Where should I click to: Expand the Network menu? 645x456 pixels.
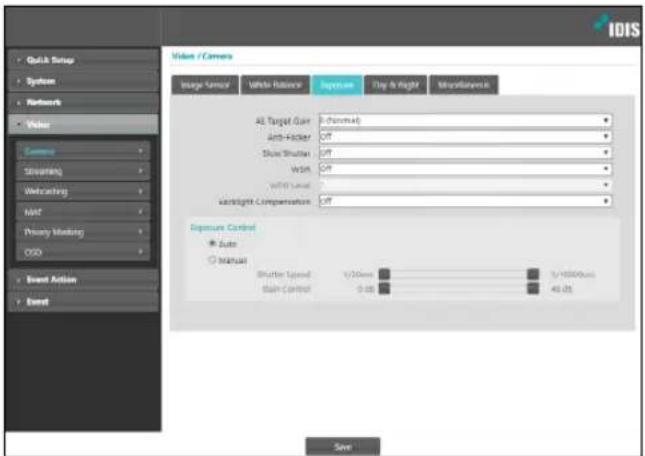(83, 102)
